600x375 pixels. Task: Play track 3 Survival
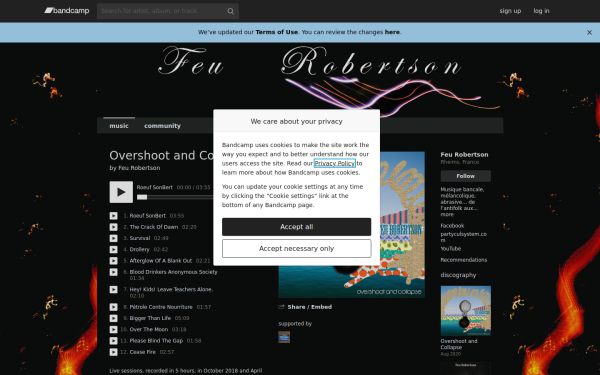coord(114,238)
